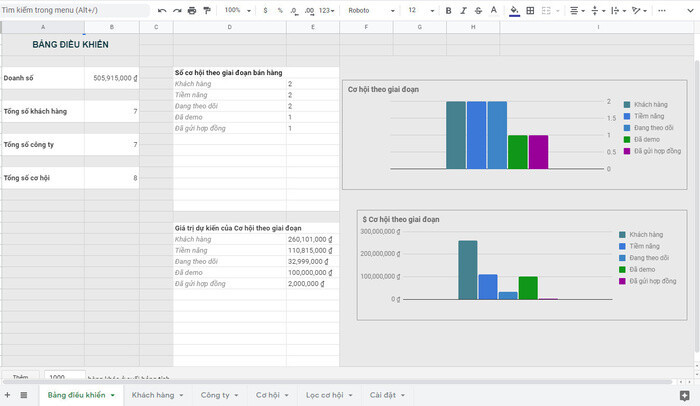Viewport: 700px width, 406px height.
Task: Collapse the toolbar with the chevron arrow
Action: click(x=690, y=10)
